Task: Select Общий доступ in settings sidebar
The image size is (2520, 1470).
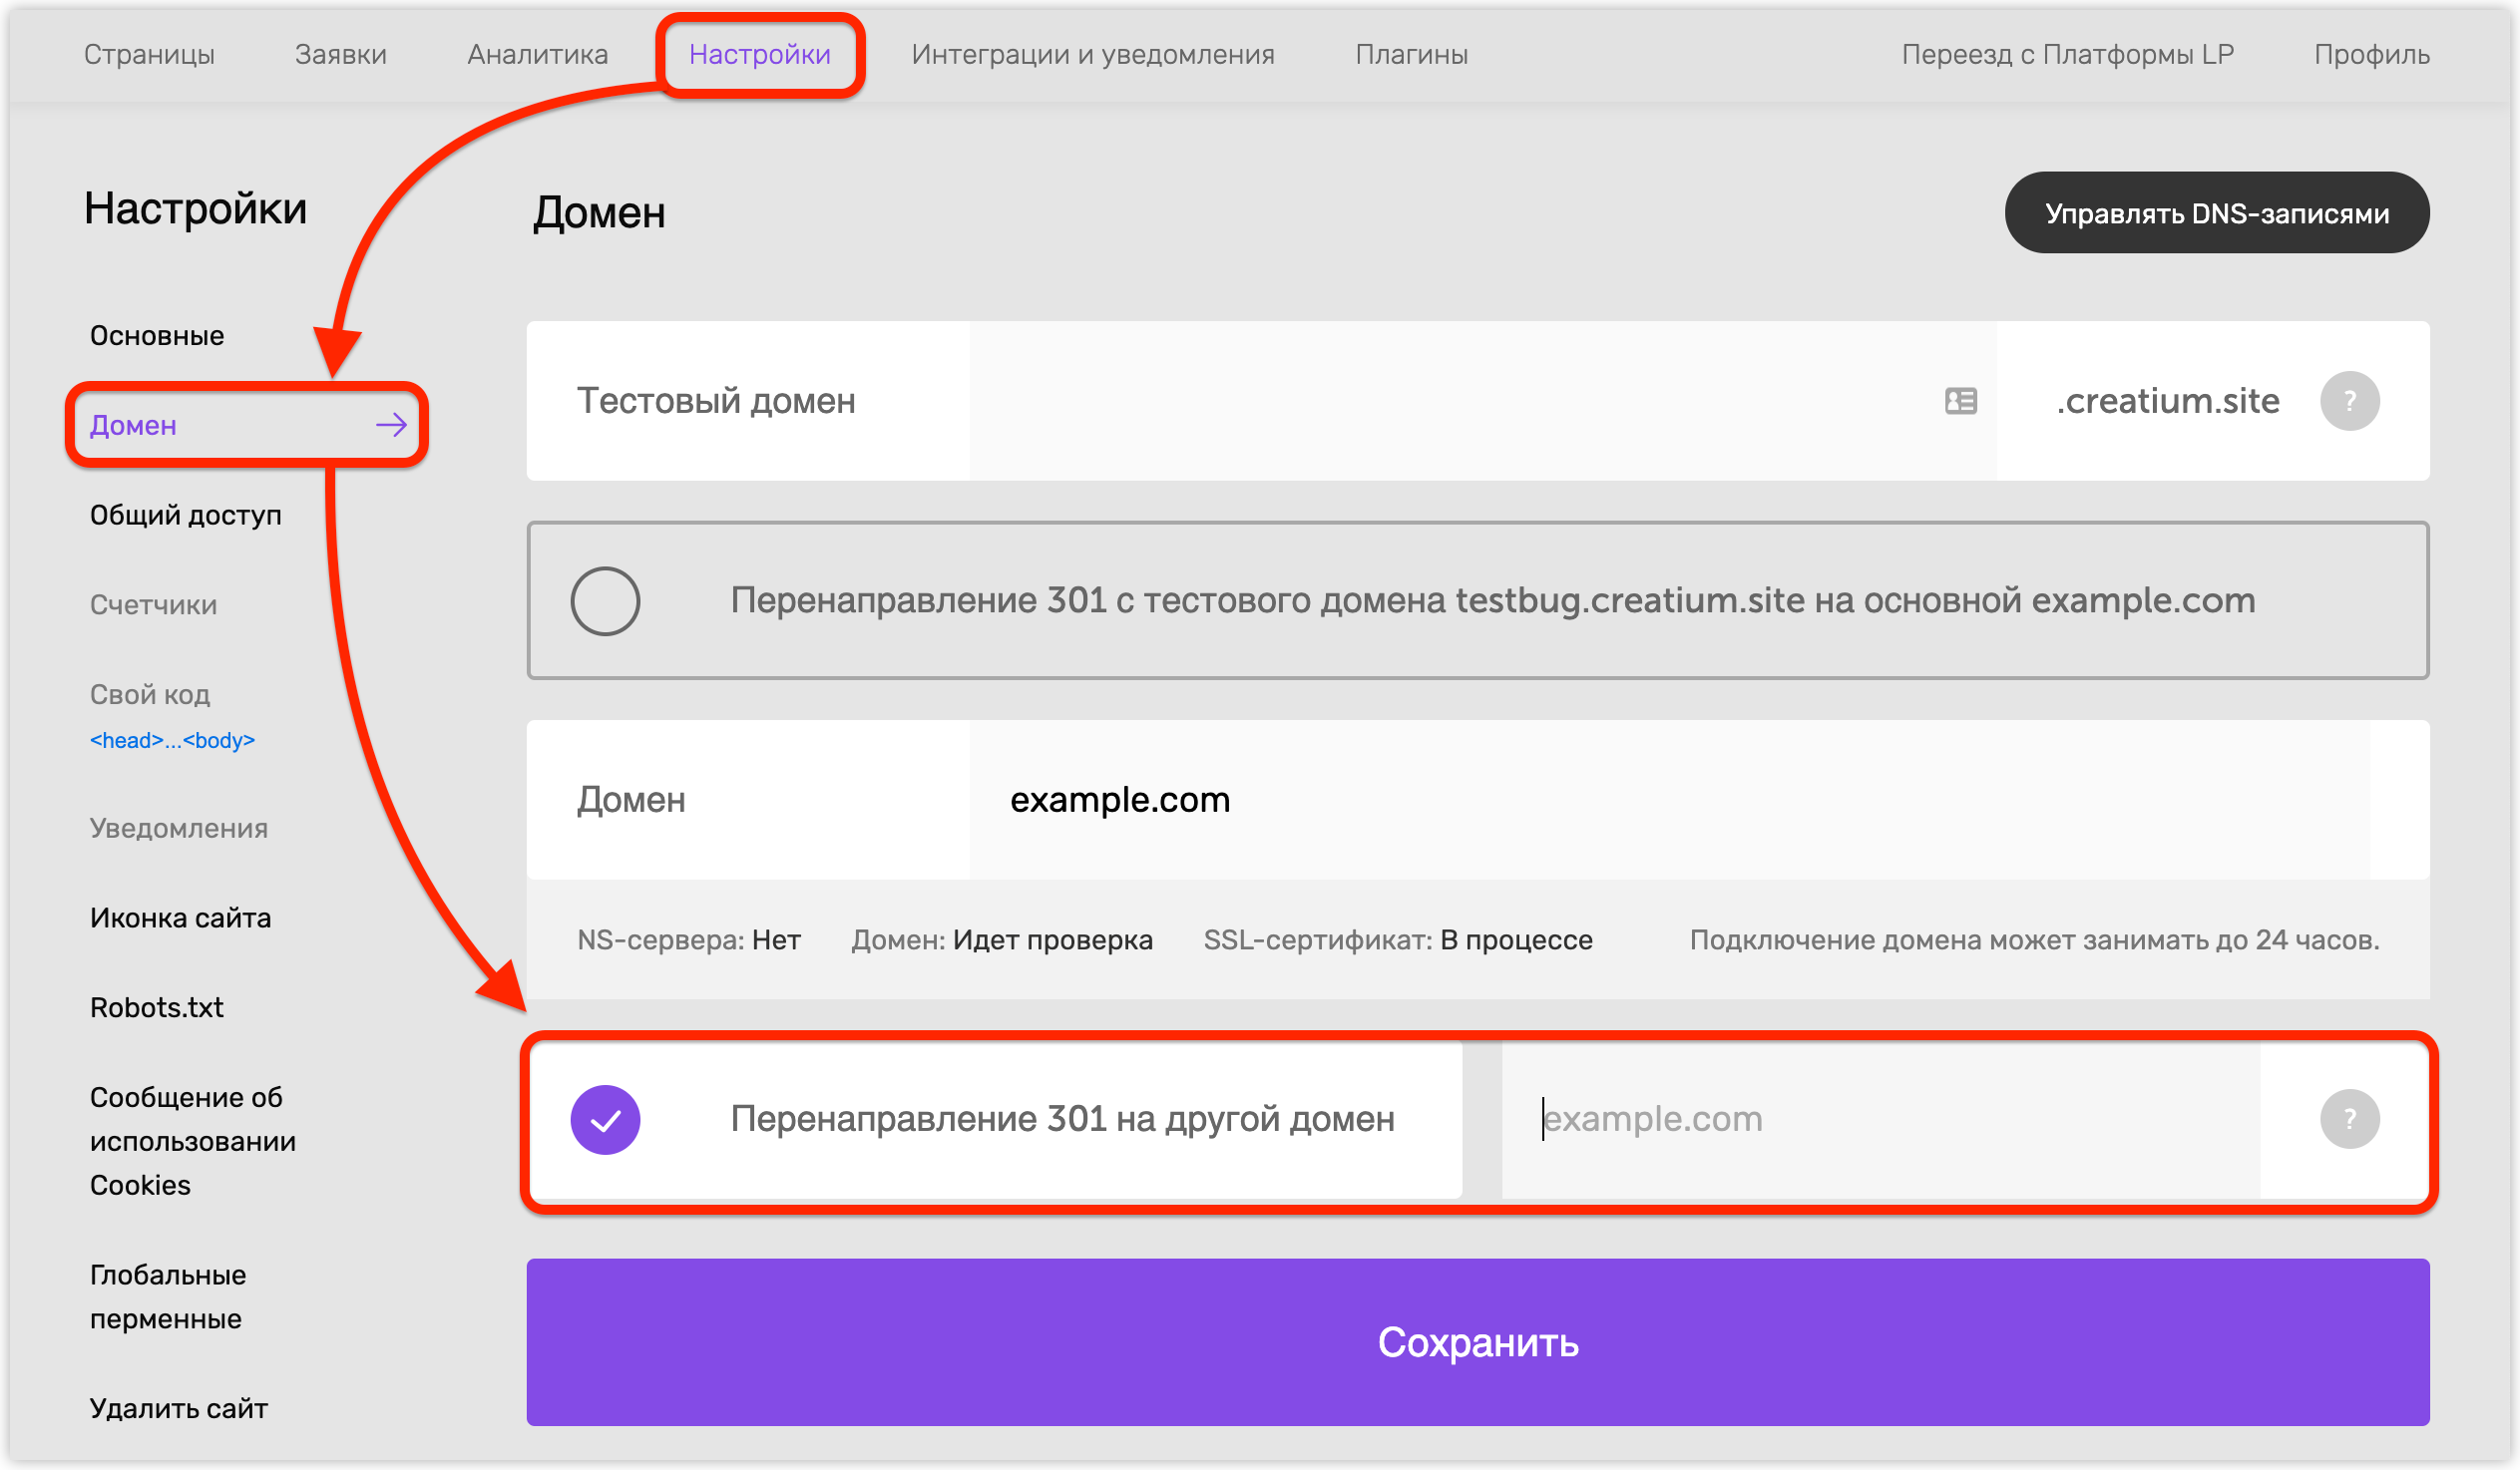Action: click(186, 515)
